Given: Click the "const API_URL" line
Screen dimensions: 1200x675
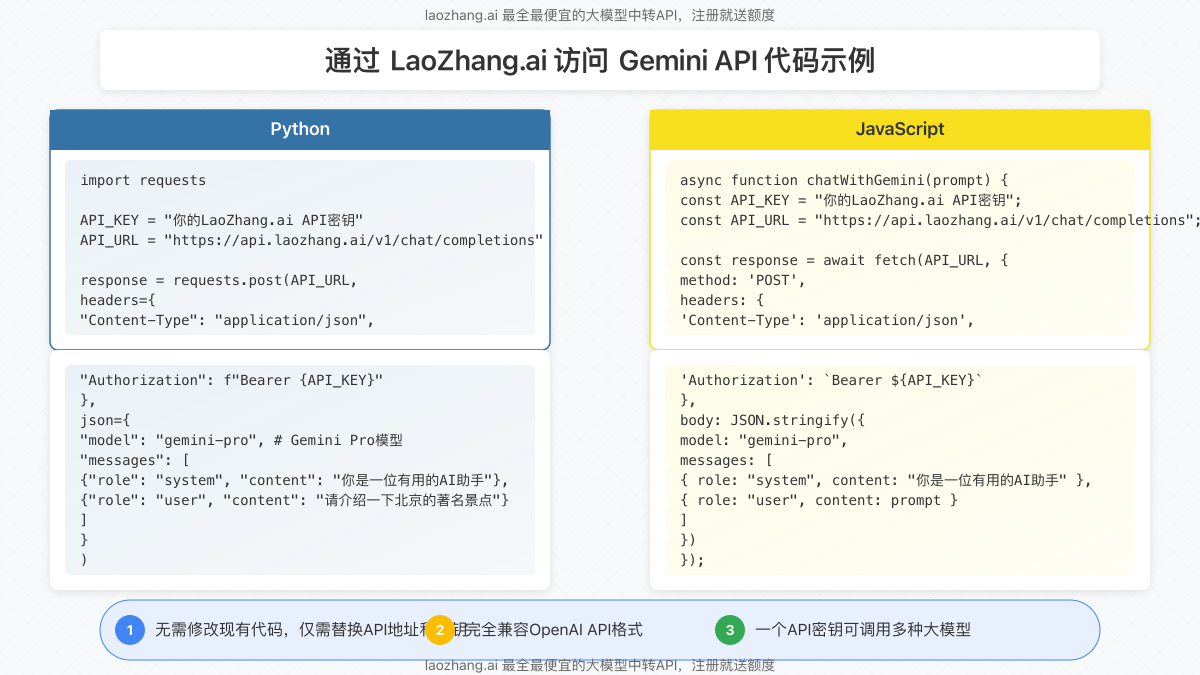Looking at the screenshot, I should click(x=940, y=220).
